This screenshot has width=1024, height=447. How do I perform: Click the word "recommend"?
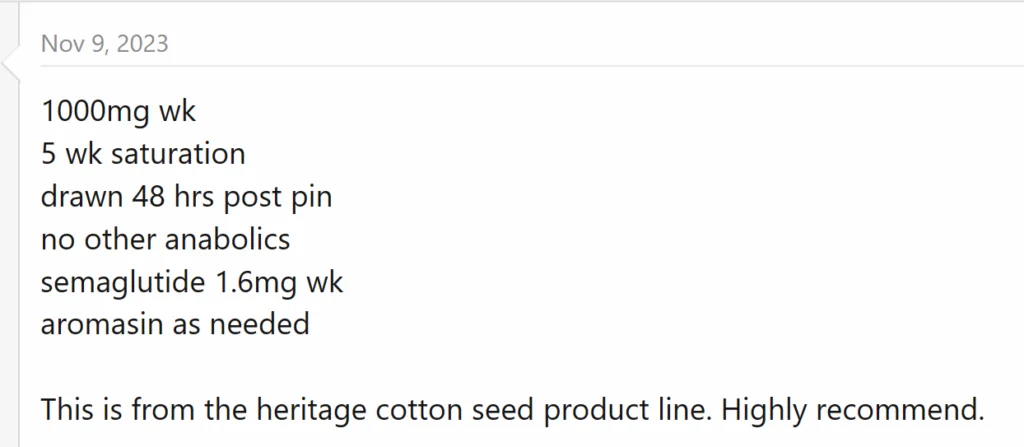898,410
